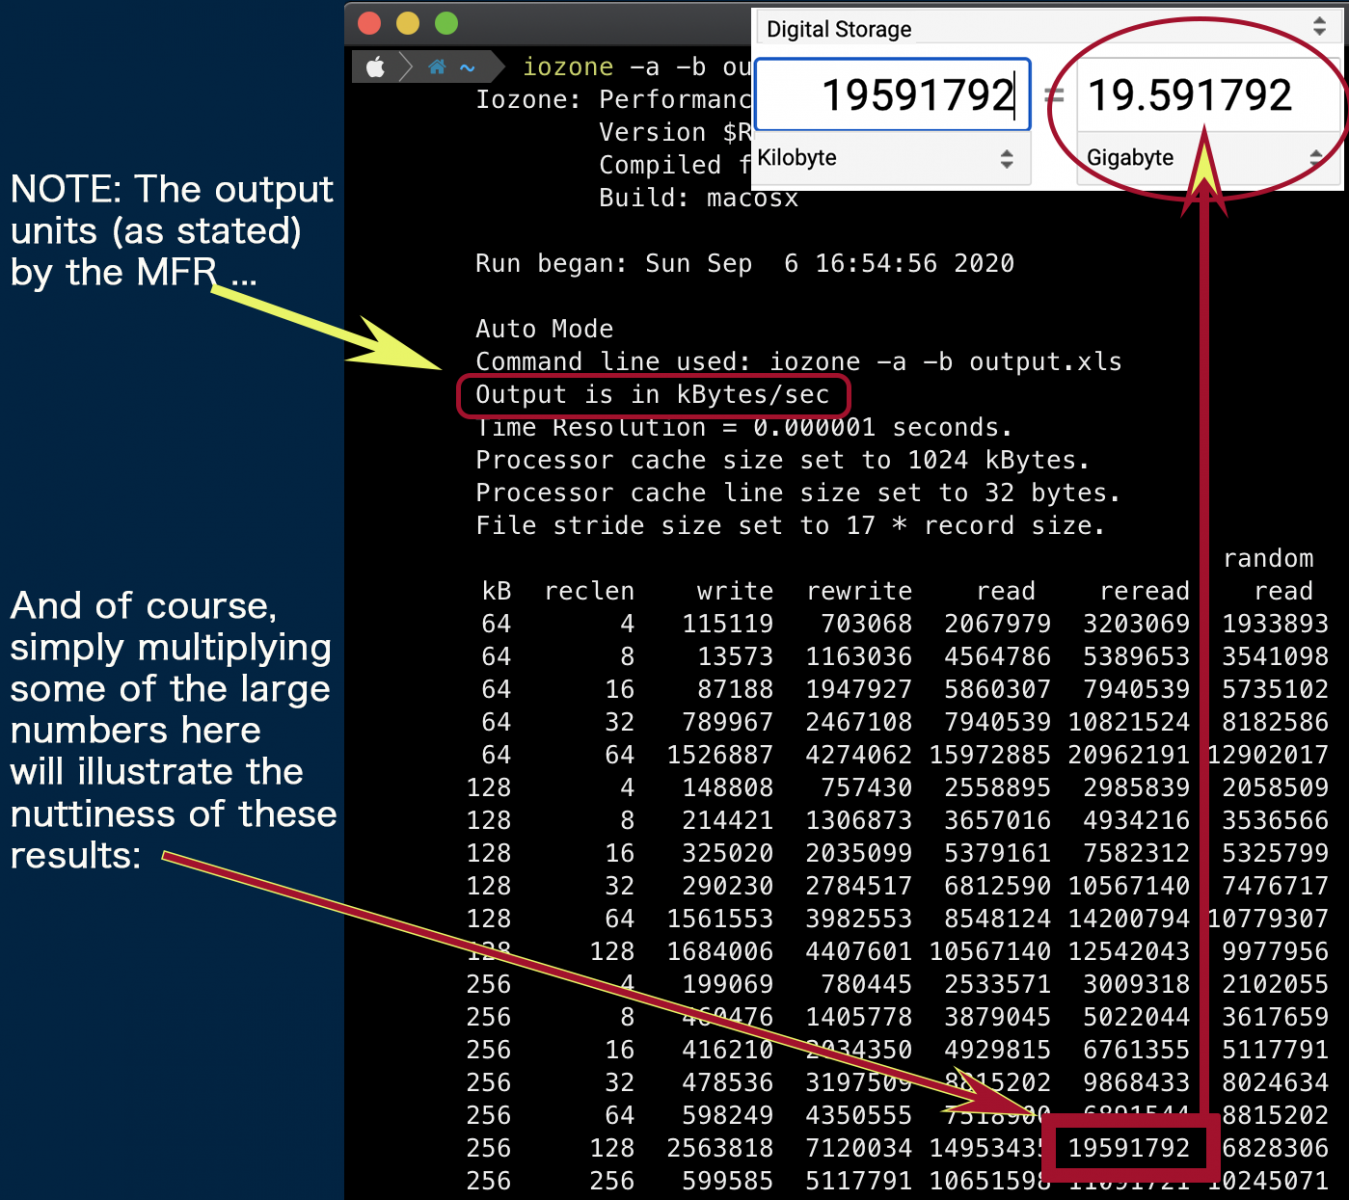This screenshot has height=1200, width=1349.
Task: Click random read value 1933893
Action: pyautogui.click(x=1276, y=624)
